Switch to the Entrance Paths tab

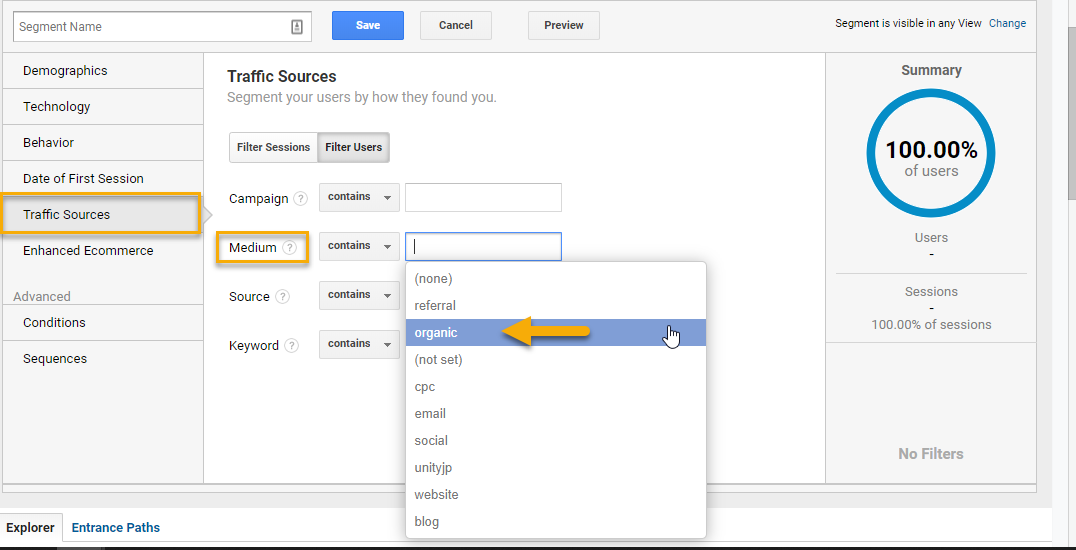point(116,528)
